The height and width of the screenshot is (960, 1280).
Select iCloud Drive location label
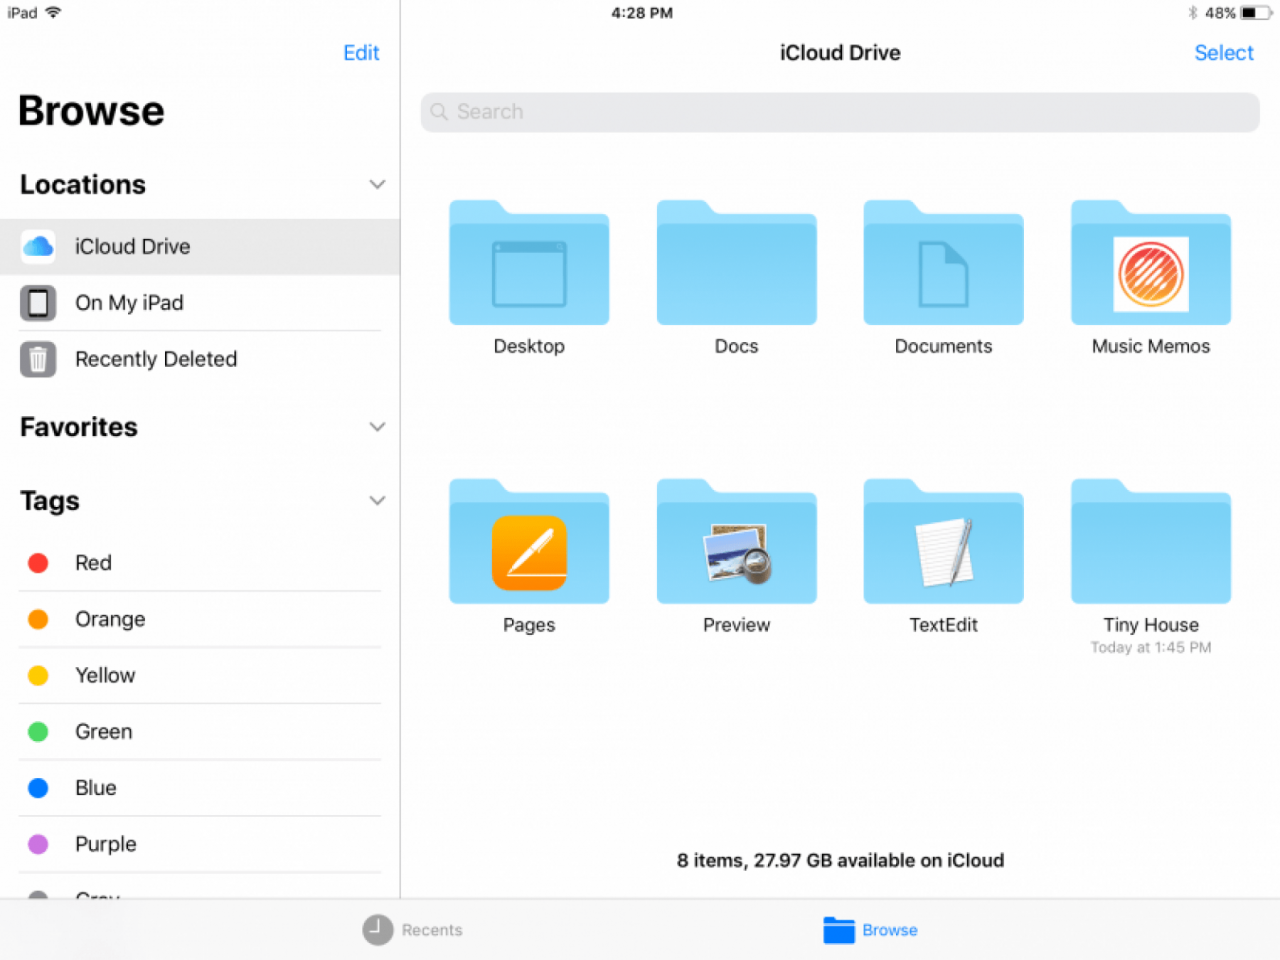pyautogui.click(x=132, y=247)
